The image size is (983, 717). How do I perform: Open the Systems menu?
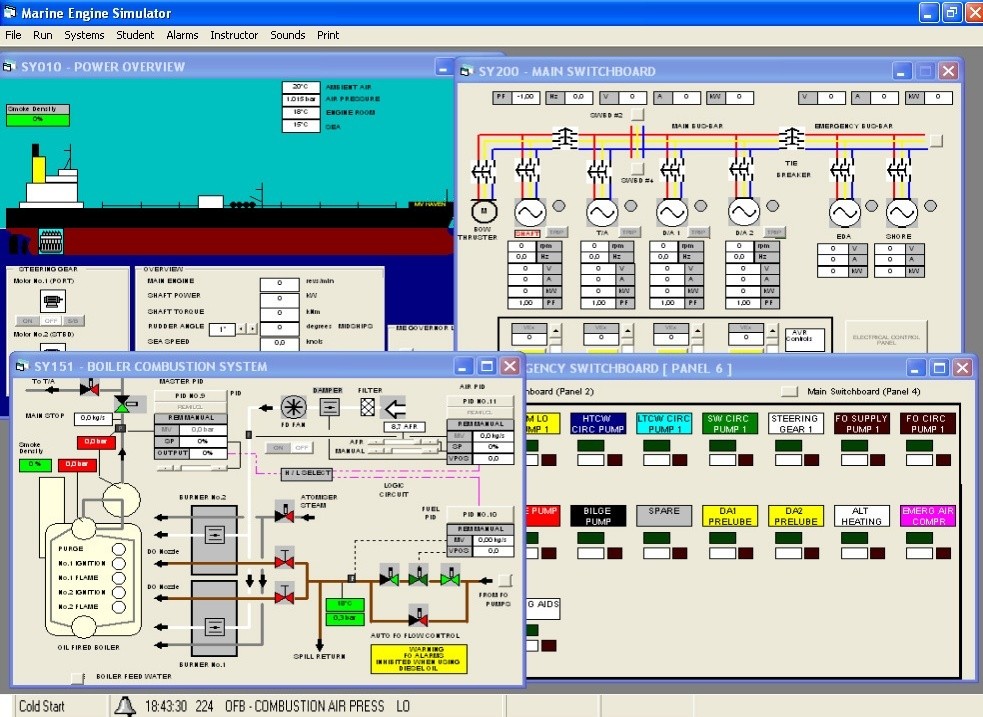84,35
